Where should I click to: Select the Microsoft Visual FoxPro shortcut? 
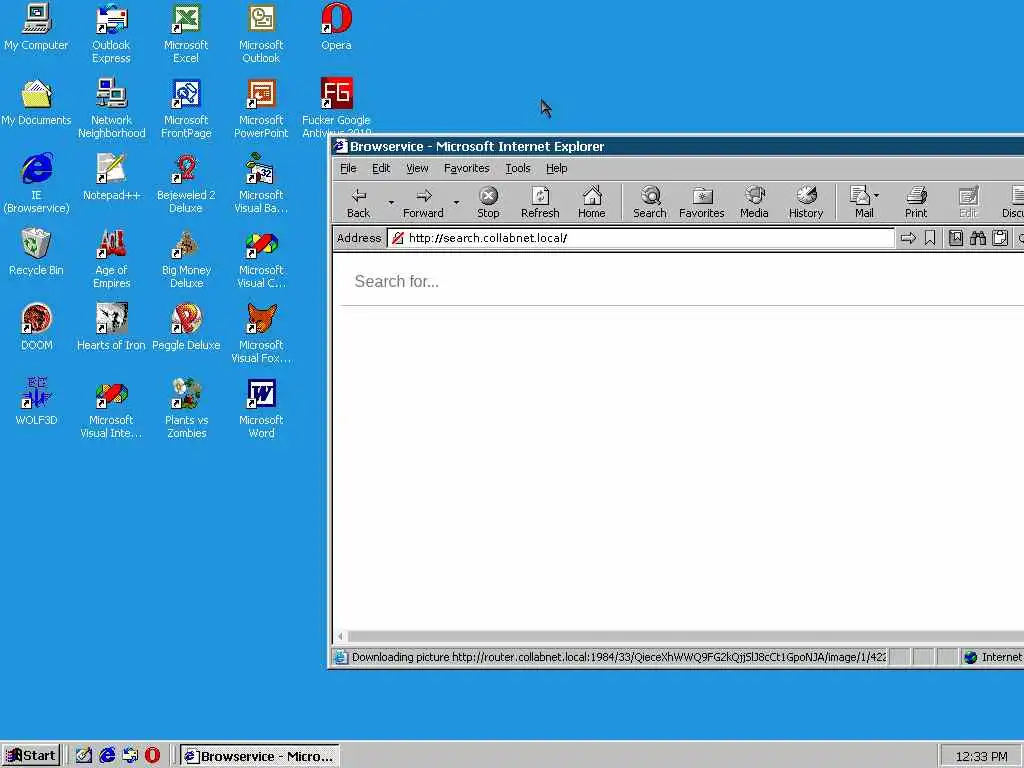(x=261, y=334)
